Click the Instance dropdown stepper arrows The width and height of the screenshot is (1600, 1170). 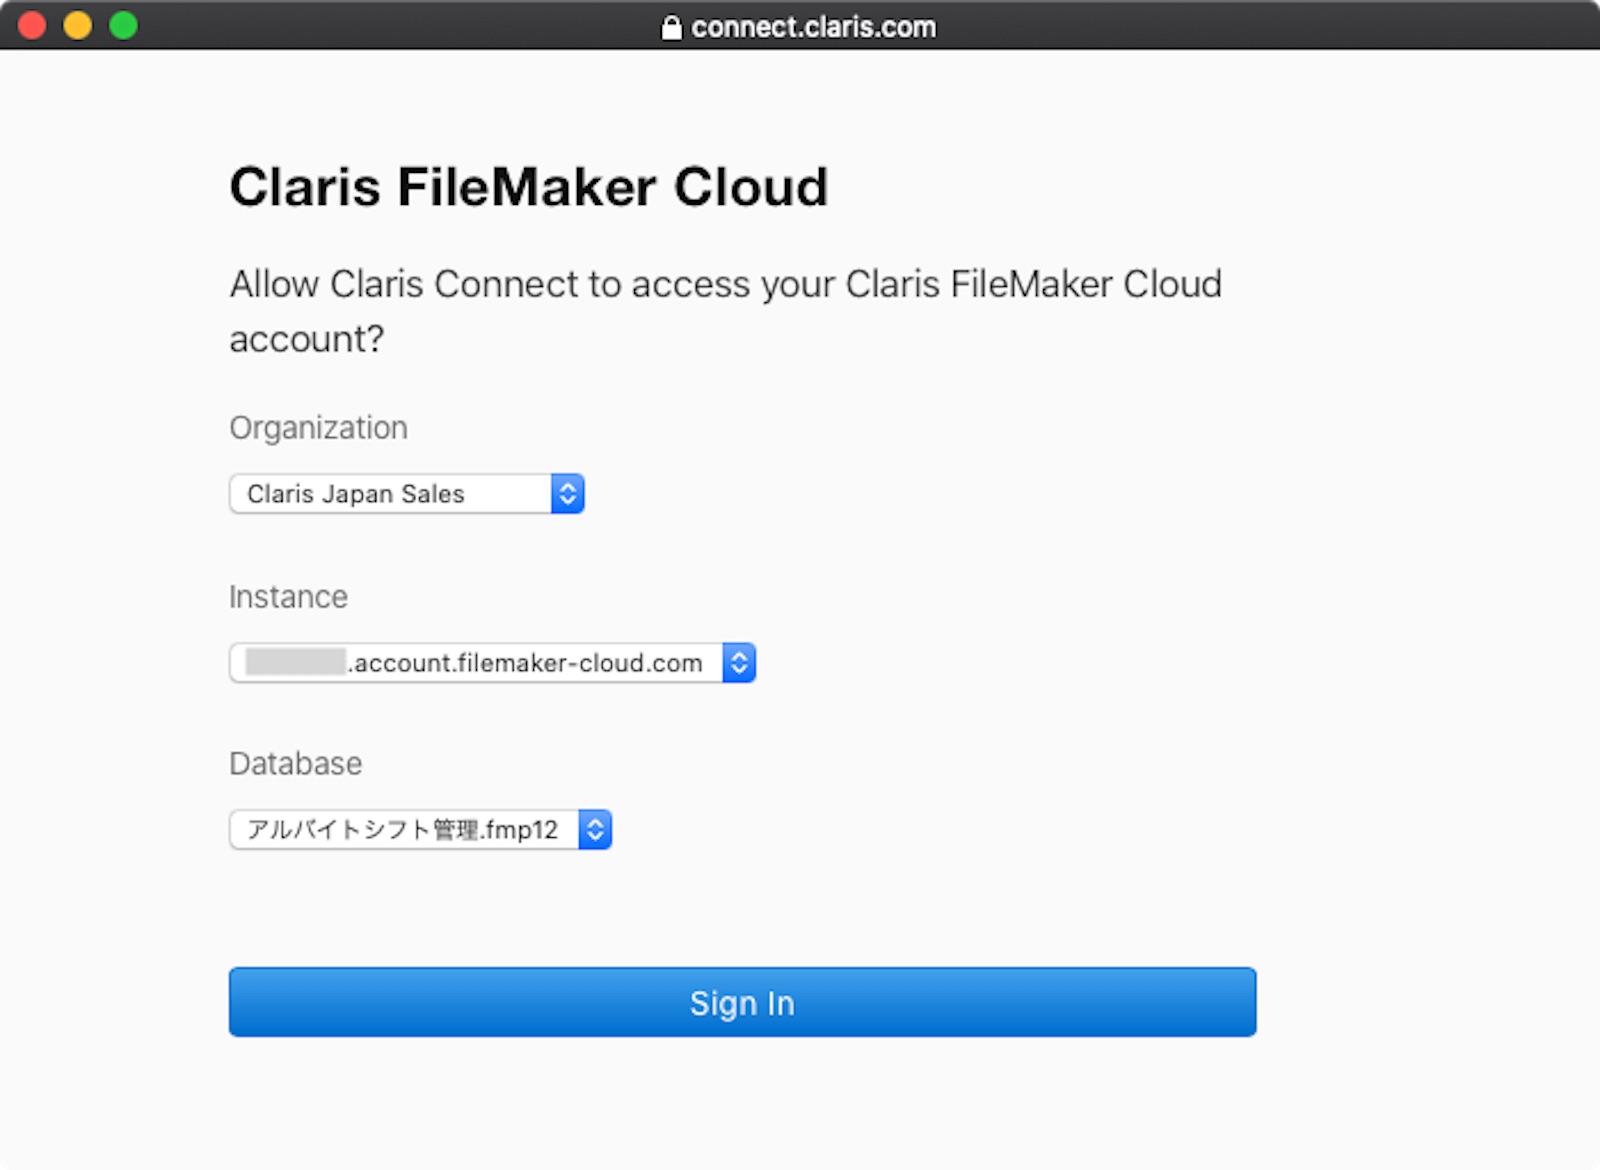tap(738, 662)
